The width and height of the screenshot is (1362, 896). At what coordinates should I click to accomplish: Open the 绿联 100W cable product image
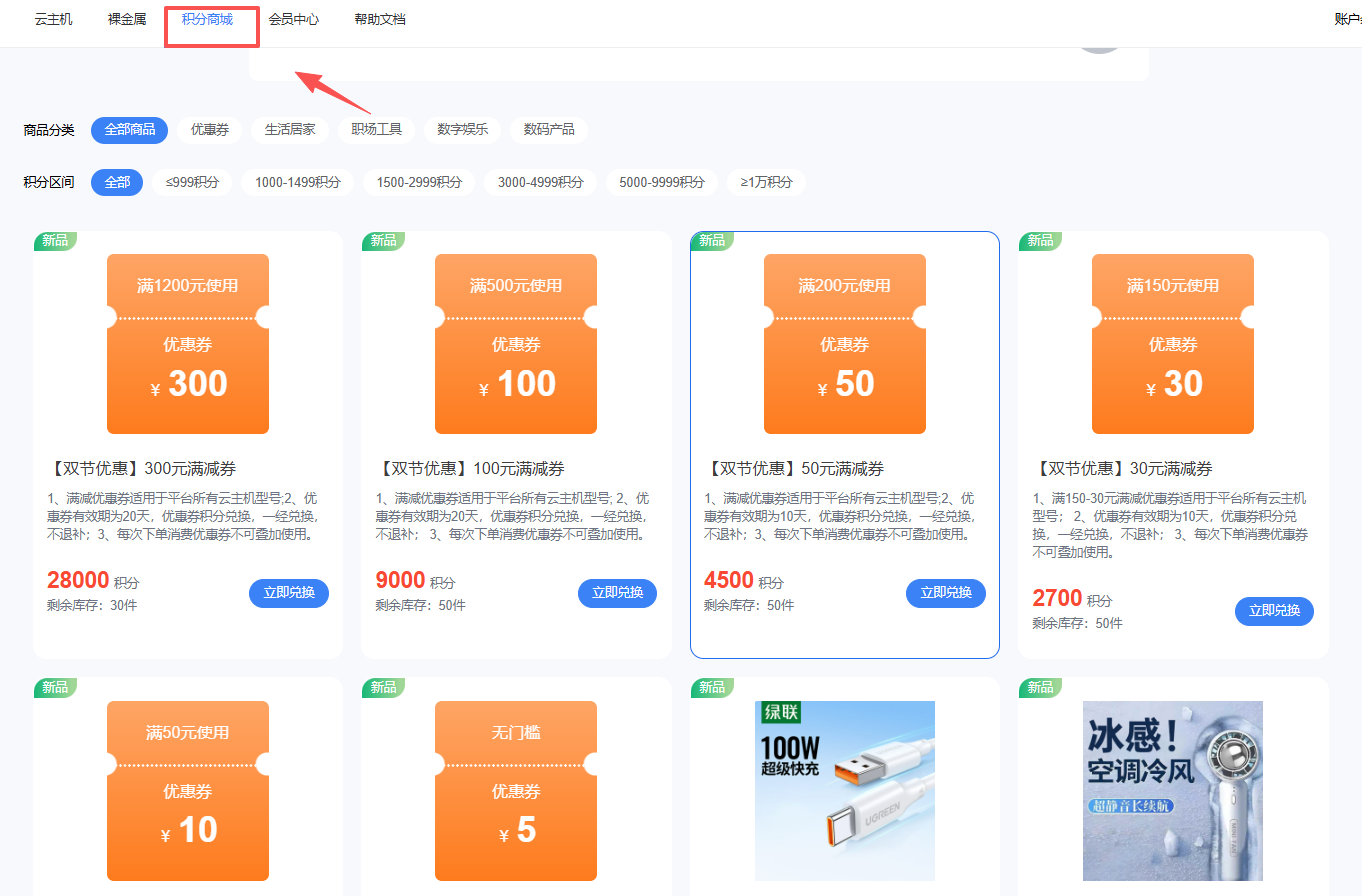(844, 790)
